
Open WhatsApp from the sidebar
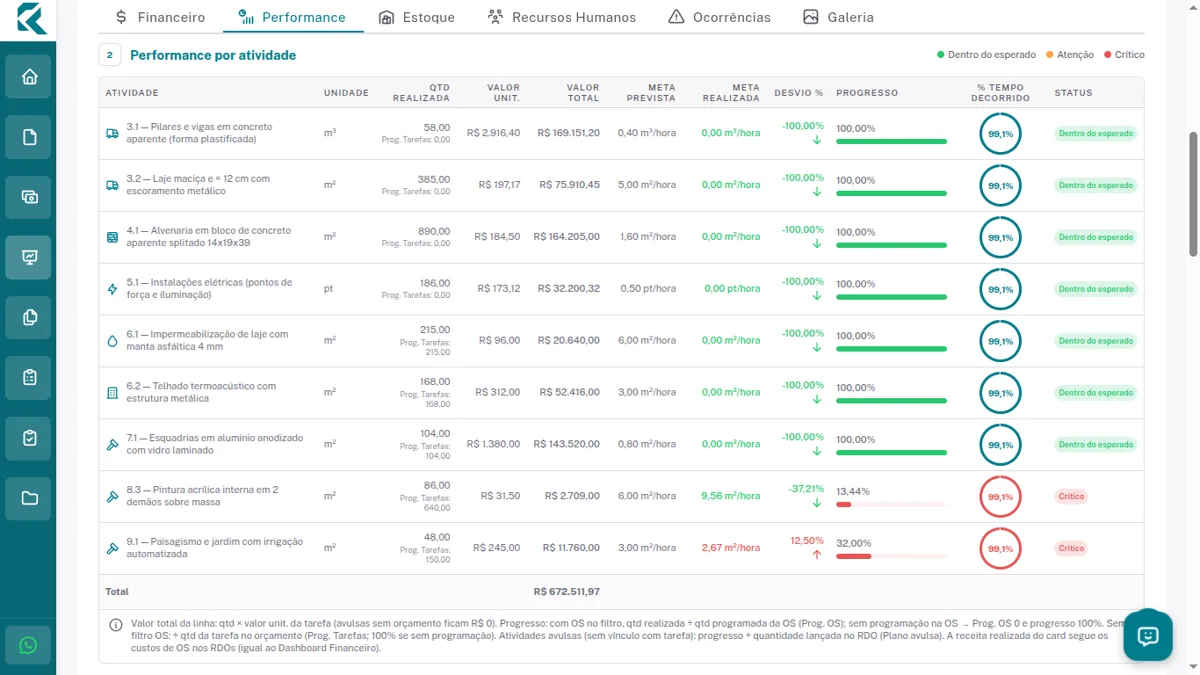tap(28, 645)
